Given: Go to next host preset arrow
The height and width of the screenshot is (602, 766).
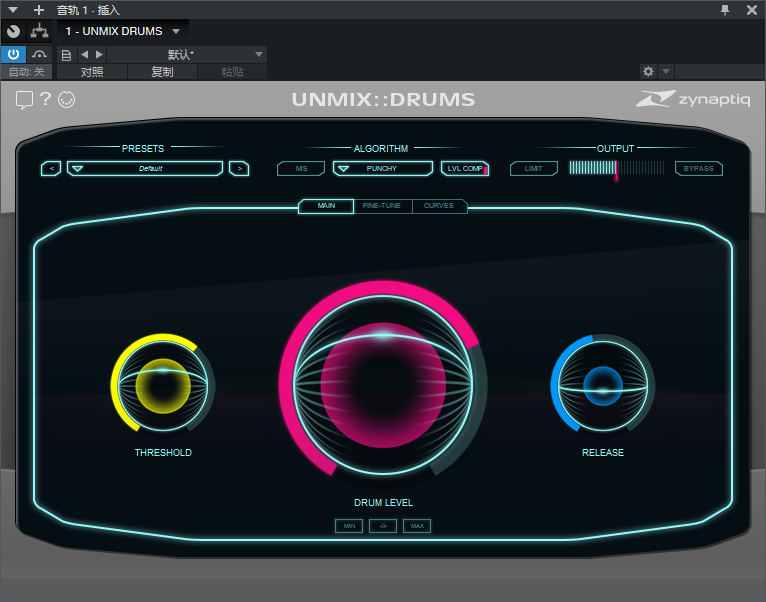Looking at the screenshot, I should click(99, 54).
